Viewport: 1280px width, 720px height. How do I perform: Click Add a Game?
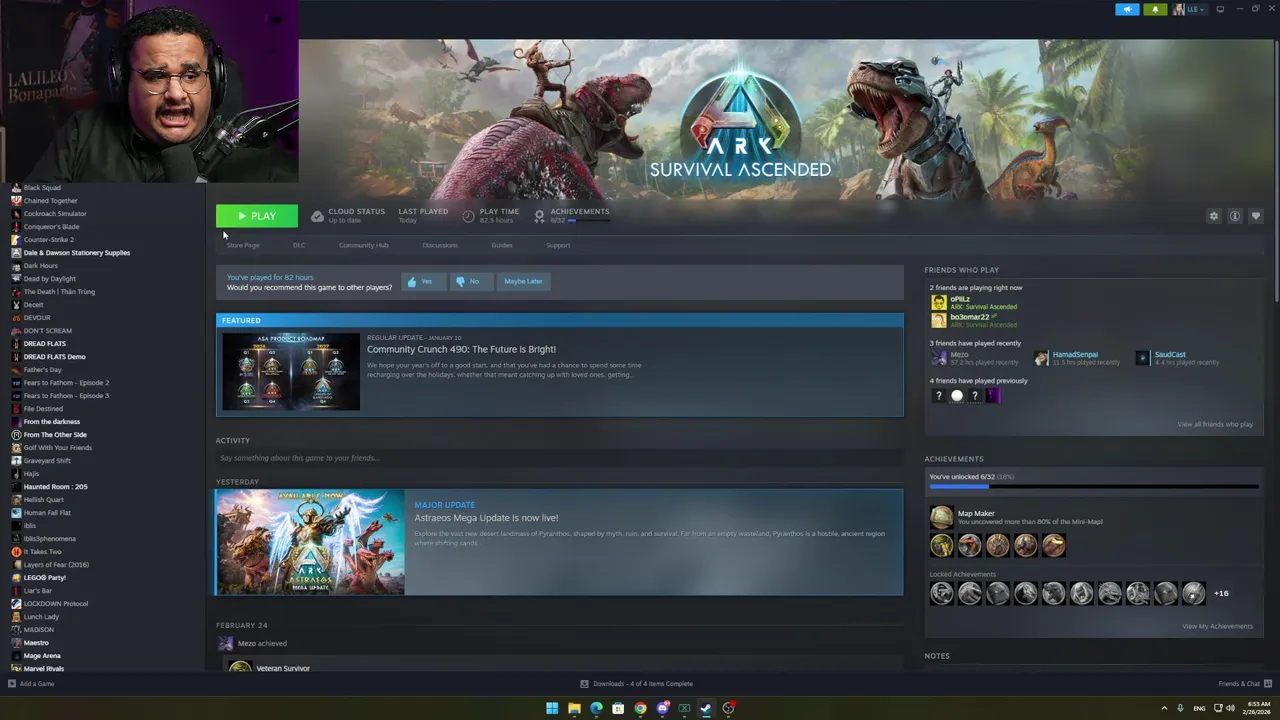coord(31,684)
